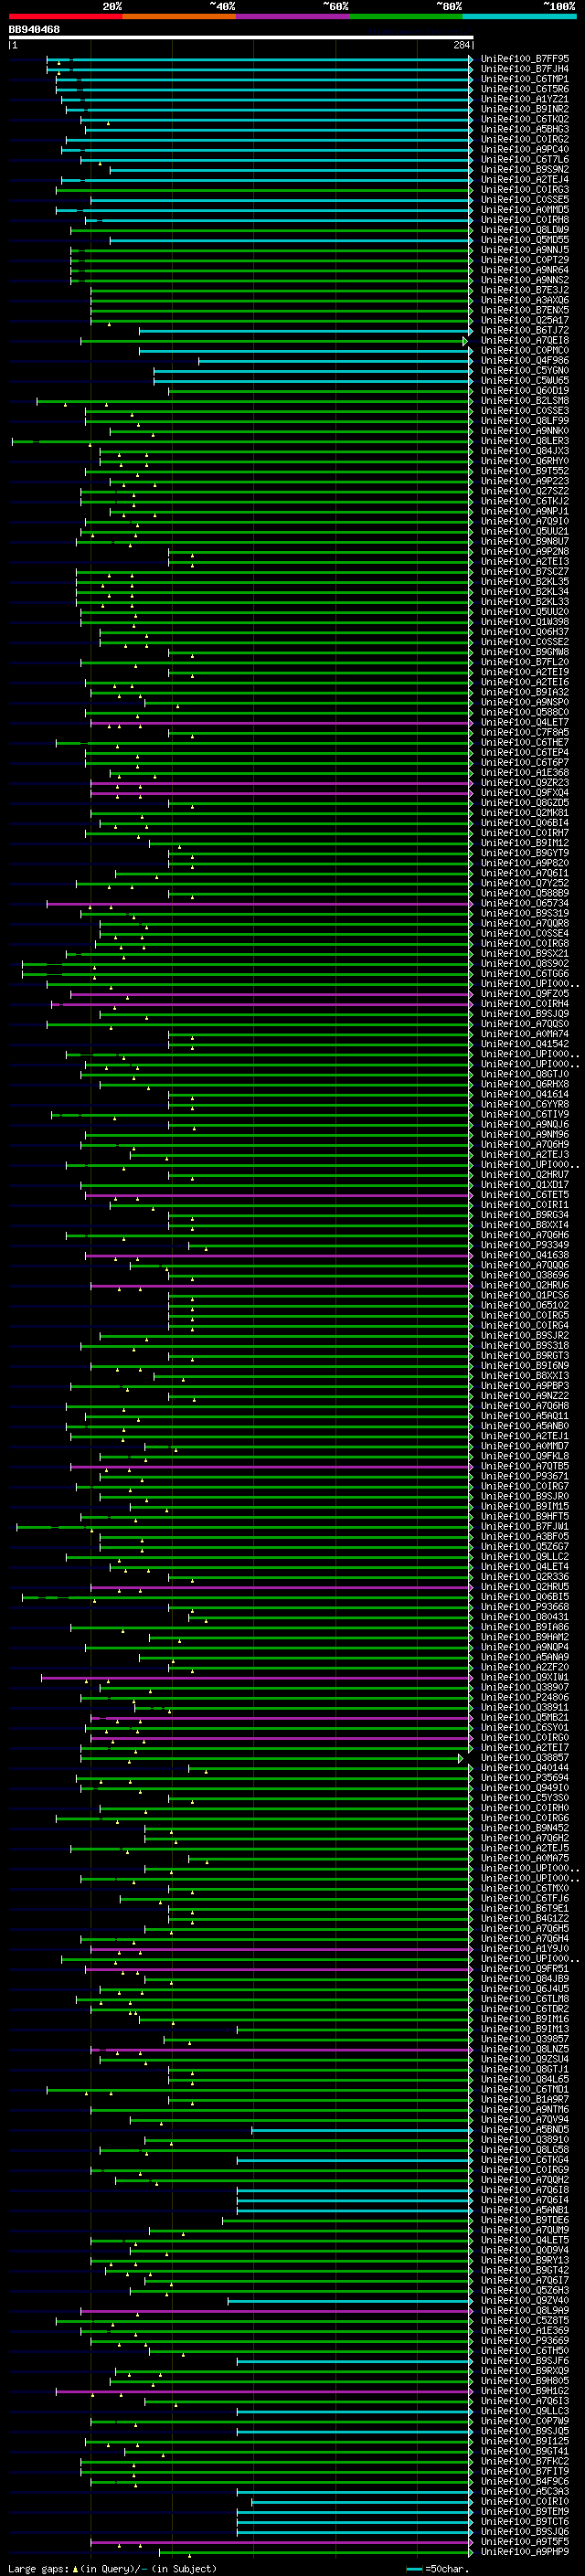This screenshot has height=2576, width=585.
Task: Select the UniRef100_C0IRH4 label
Action: coord(525,1004)
